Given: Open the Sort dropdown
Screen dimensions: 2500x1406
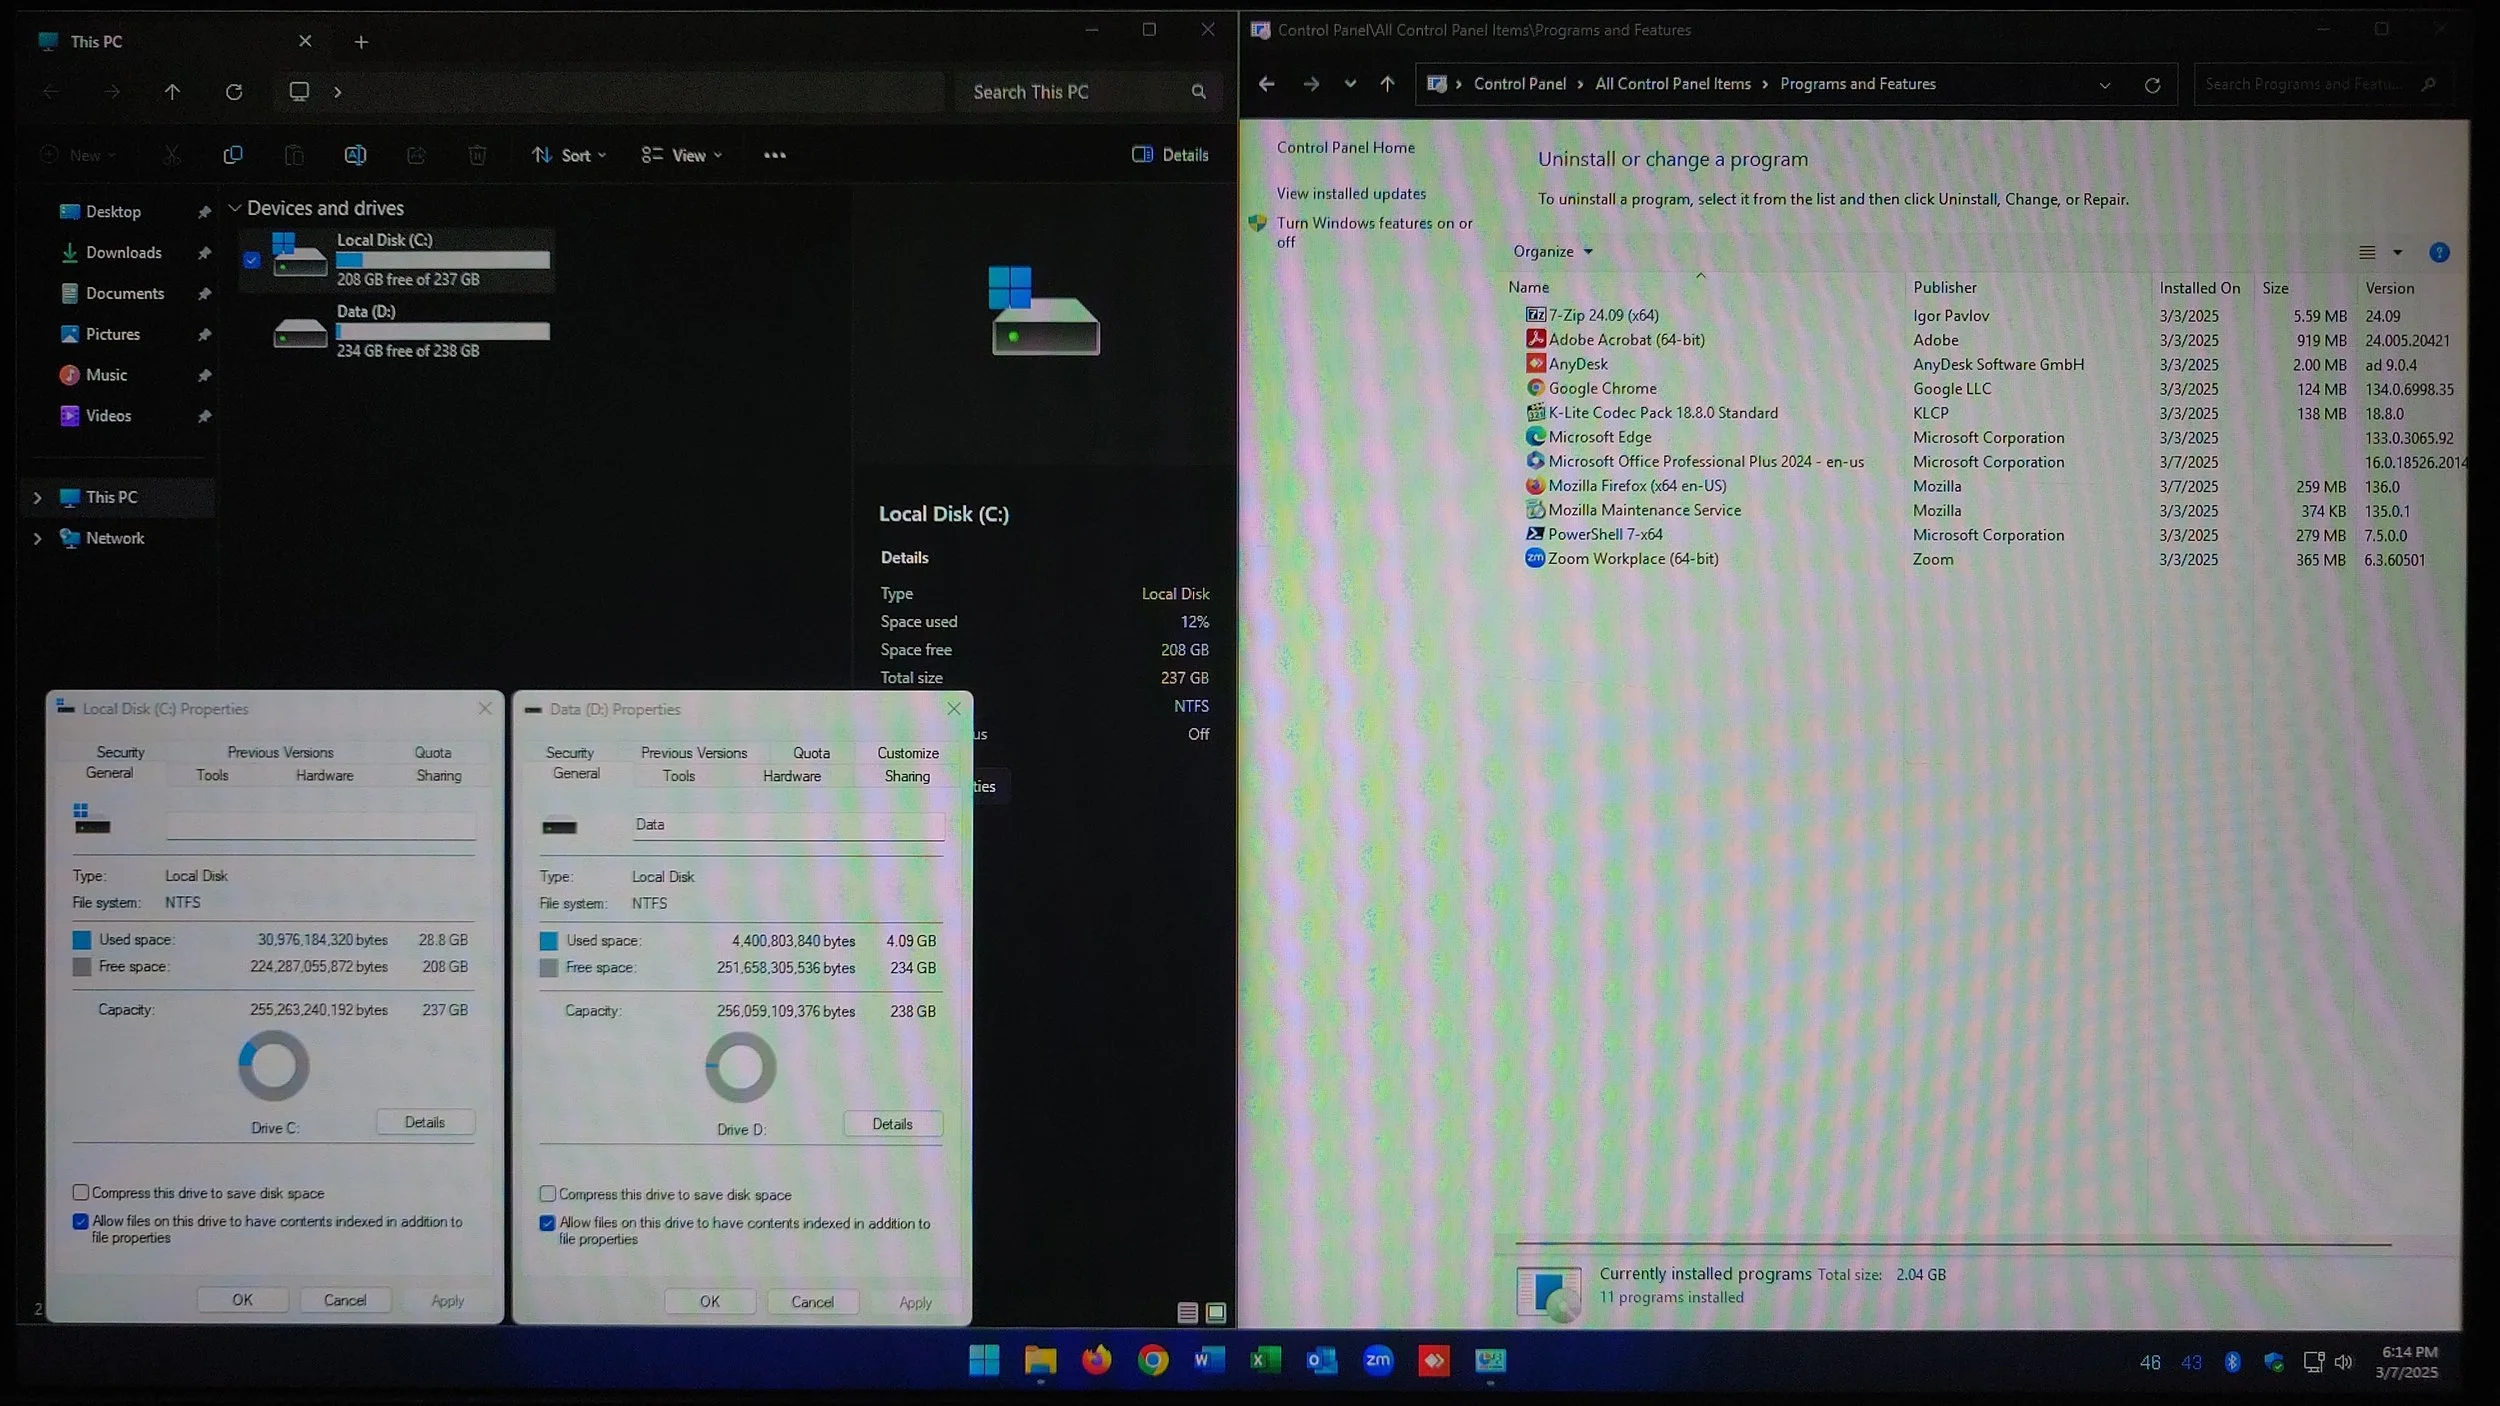Looking at the screenshot, I should (x=569, y=155).
